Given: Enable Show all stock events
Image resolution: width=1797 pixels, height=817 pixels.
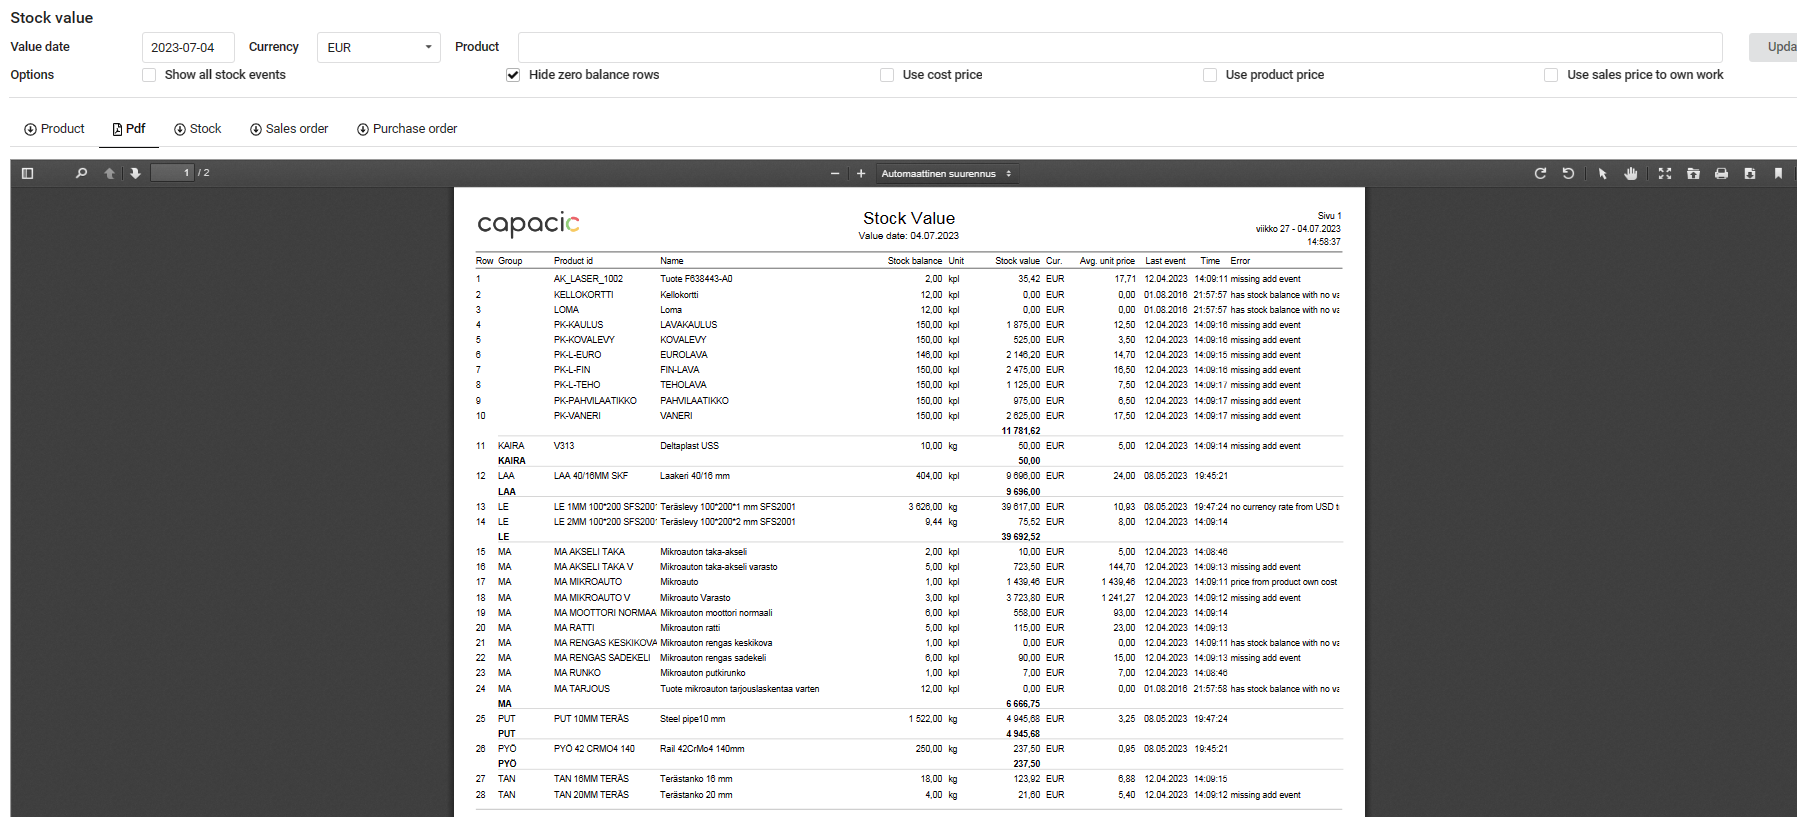Looking at the screenshot, I should point(149,75).
